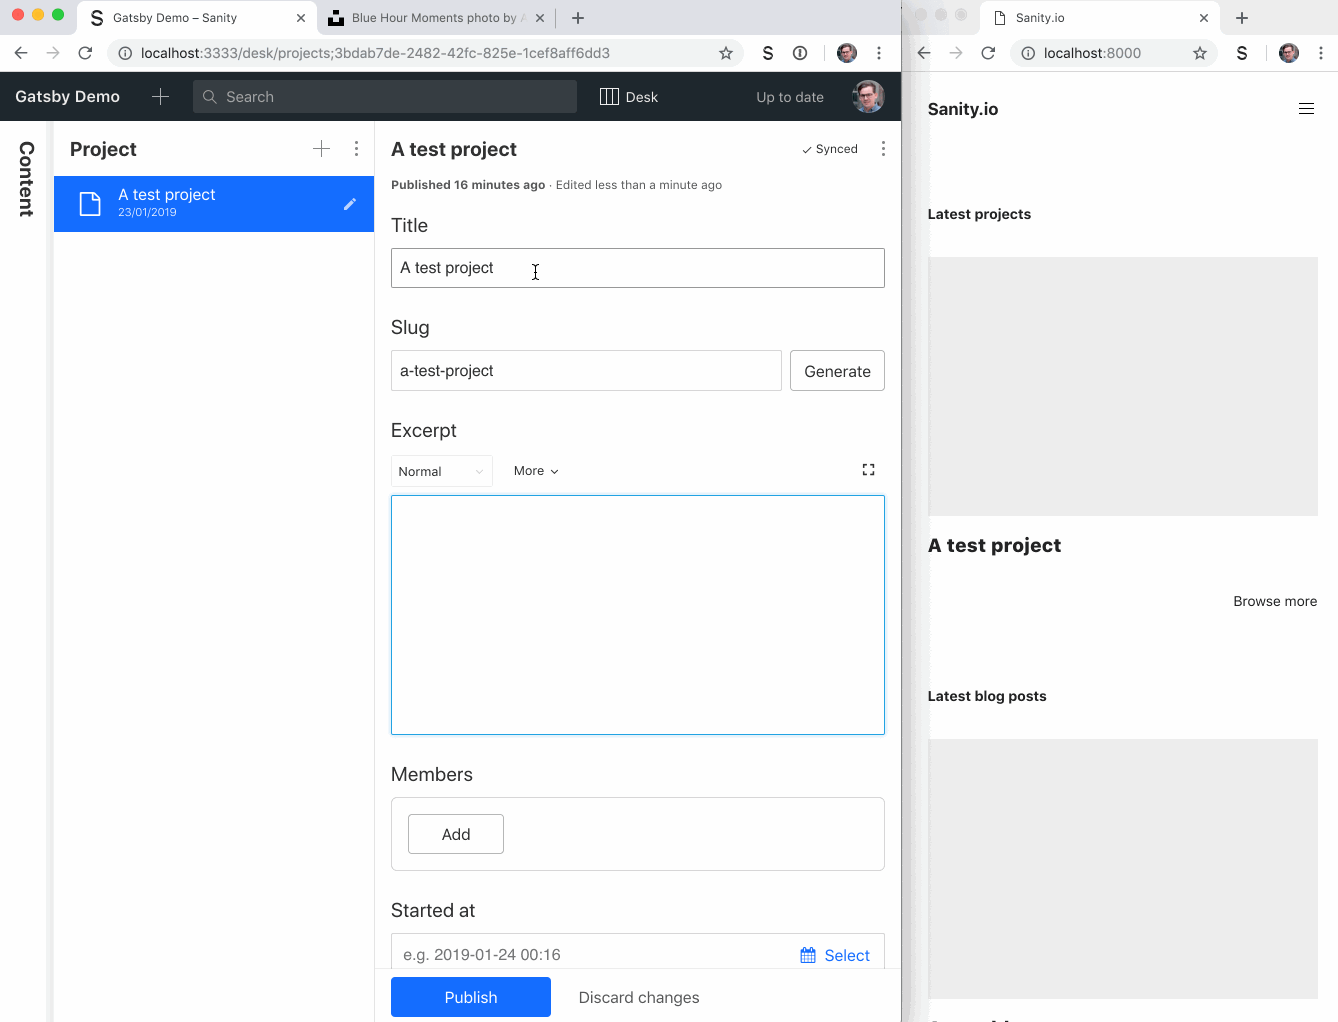This screenshot has height=1022, width=1338.
Task: Select Content in the left sidebar
Action: point(23,179)
